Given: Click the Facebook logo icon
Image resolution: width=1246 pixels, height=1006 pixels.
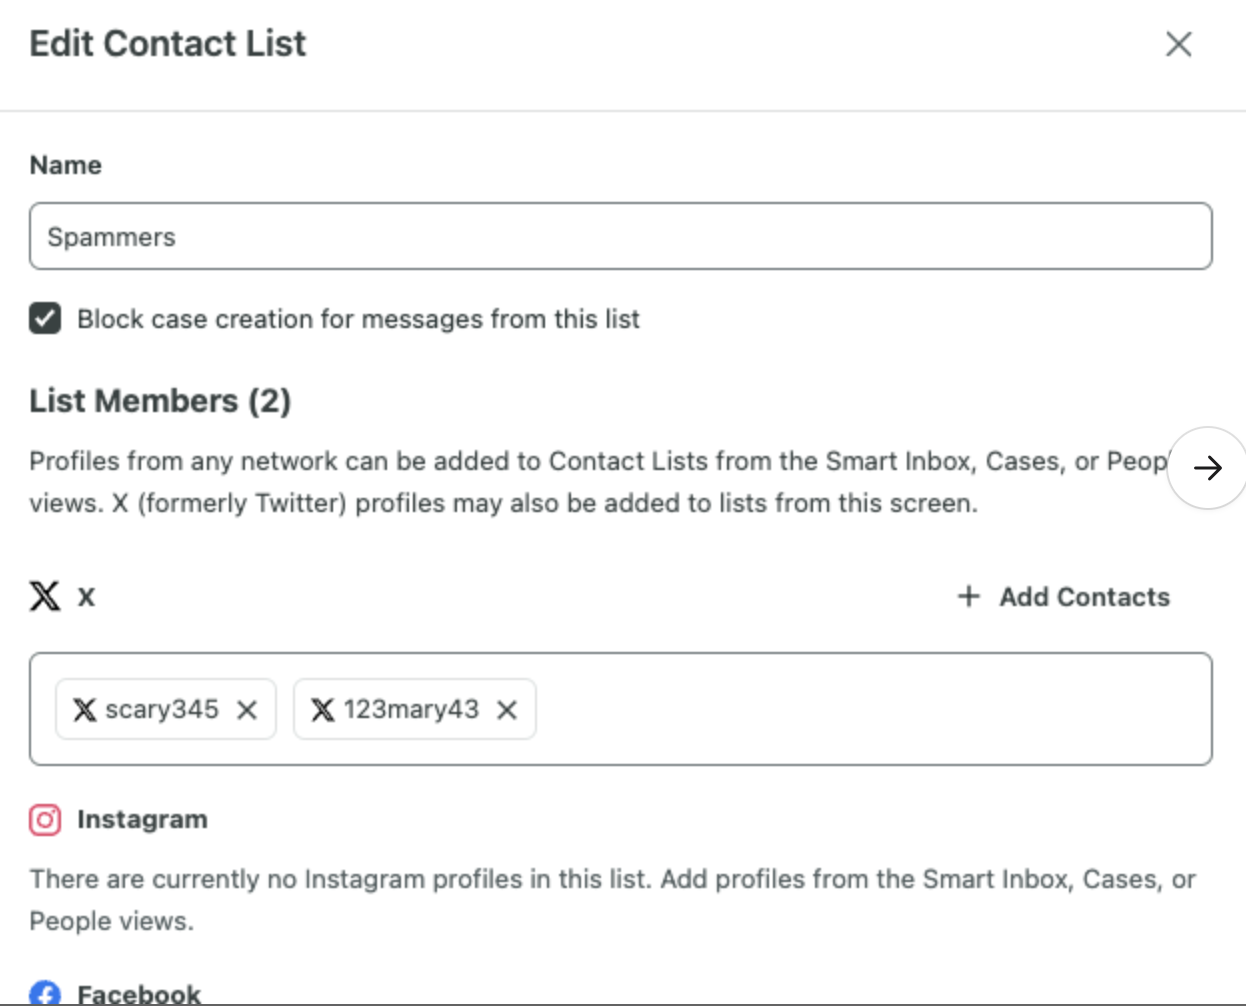Looking at the screenshot, I should [45, 994].
